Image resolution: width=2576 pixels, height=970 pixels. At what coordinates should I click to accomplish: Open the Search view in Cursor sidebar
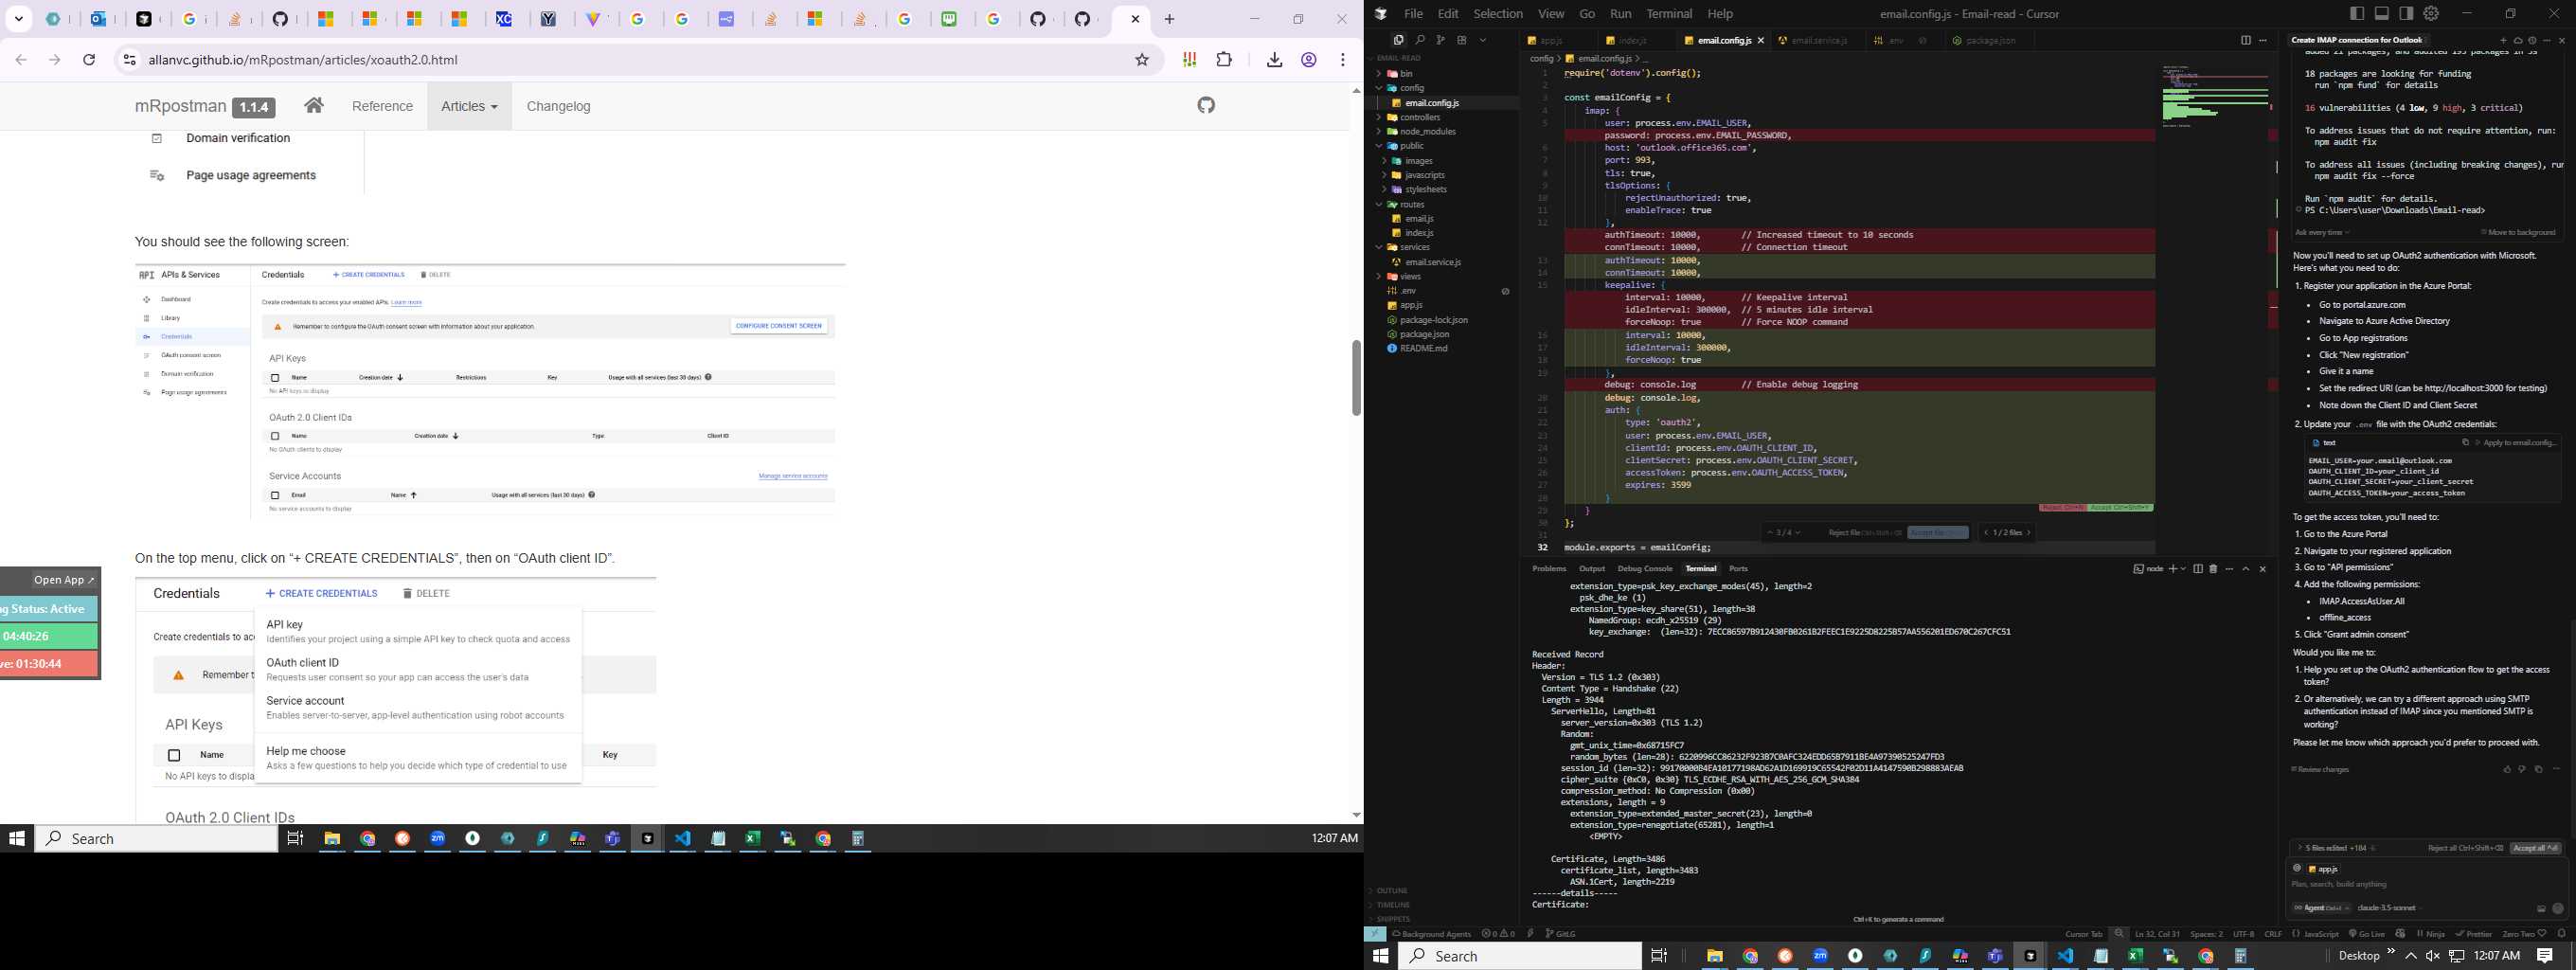tap(1419, 40)
